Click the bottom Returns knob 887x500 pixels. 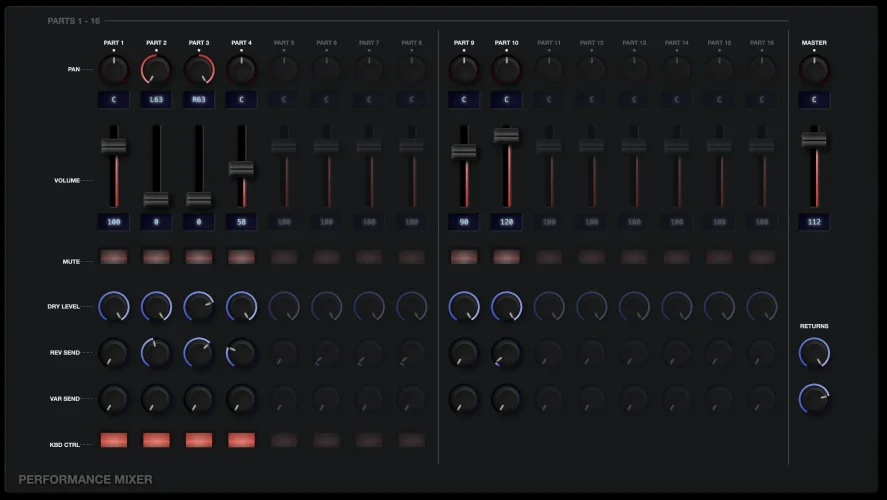click(814, 399)
